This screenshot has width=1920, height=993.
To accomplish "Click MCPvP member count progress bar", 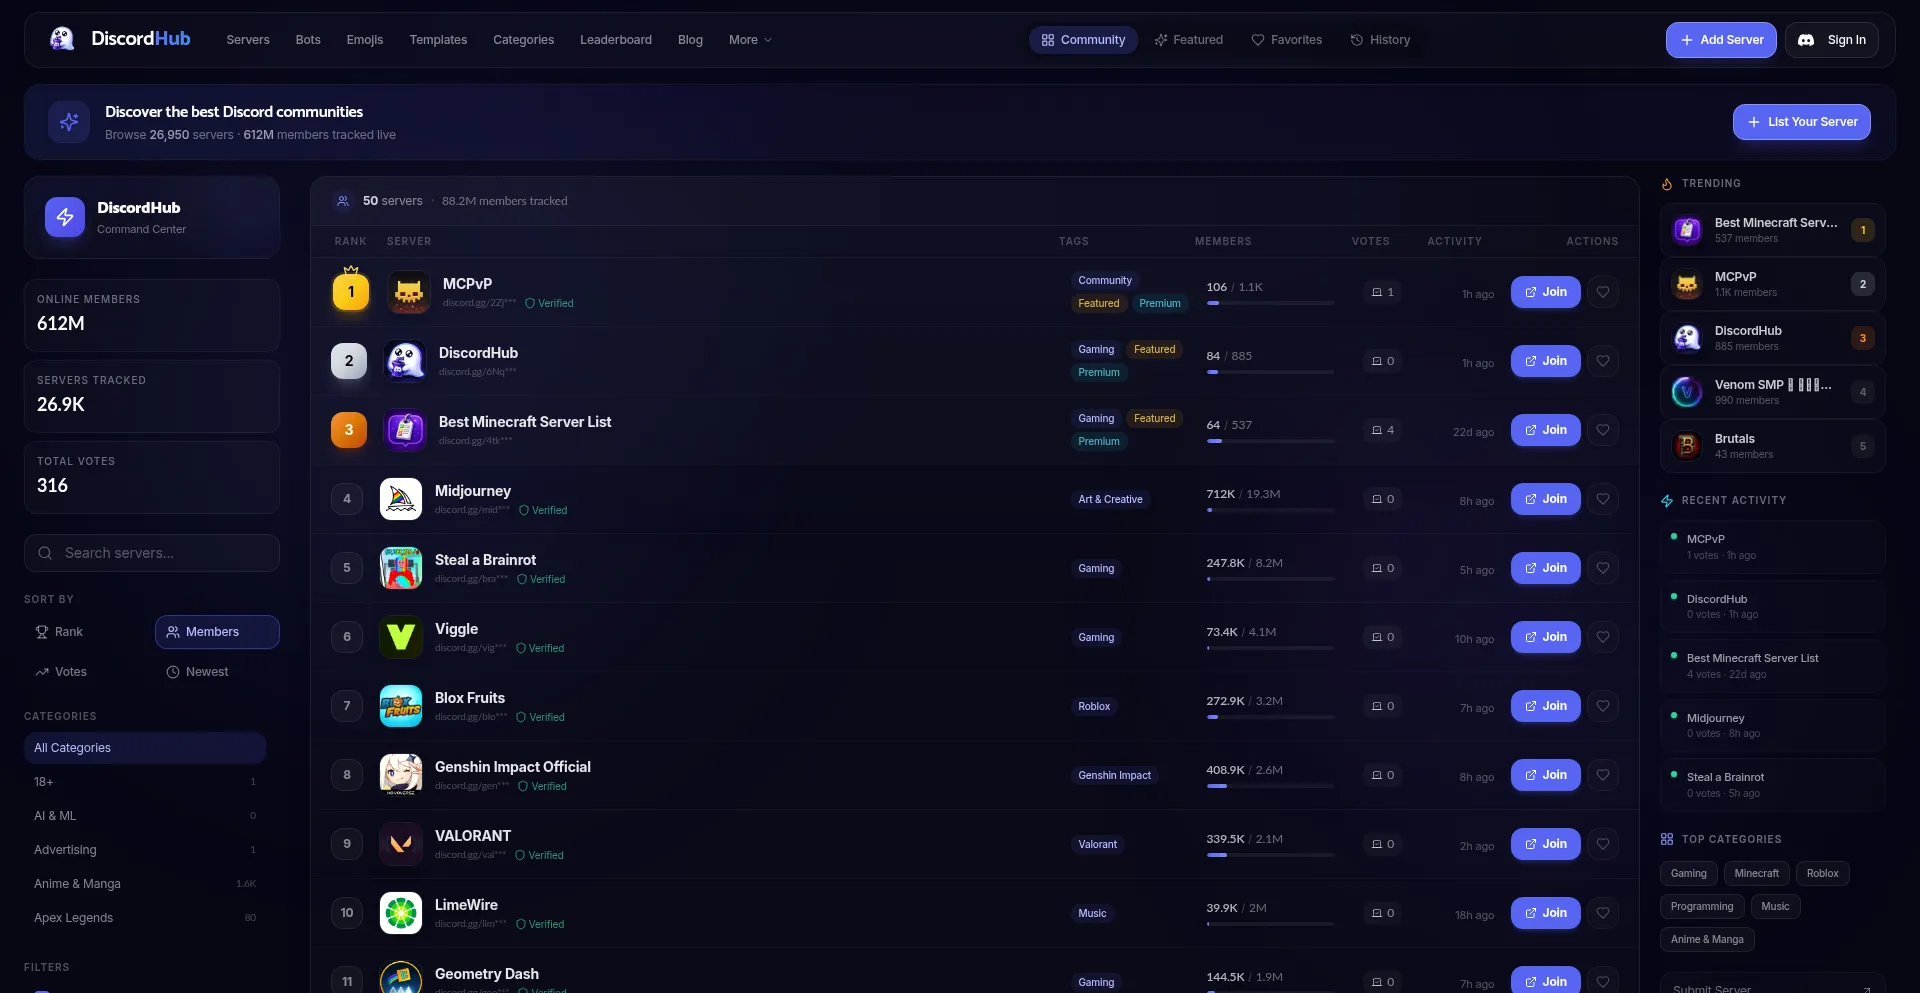I will tap(1270, 303).
